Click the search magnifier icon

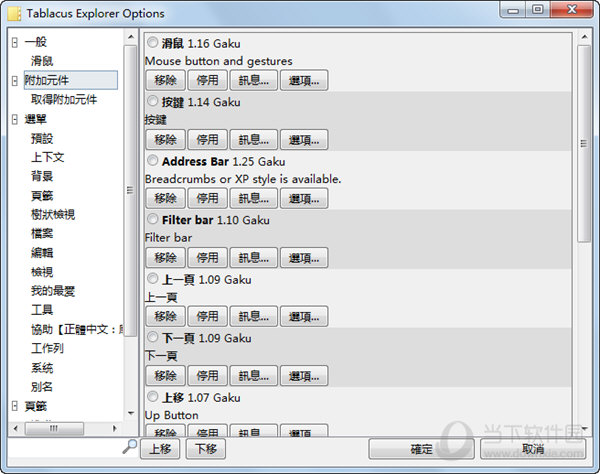pyautogui.click(x=130, y=446)
